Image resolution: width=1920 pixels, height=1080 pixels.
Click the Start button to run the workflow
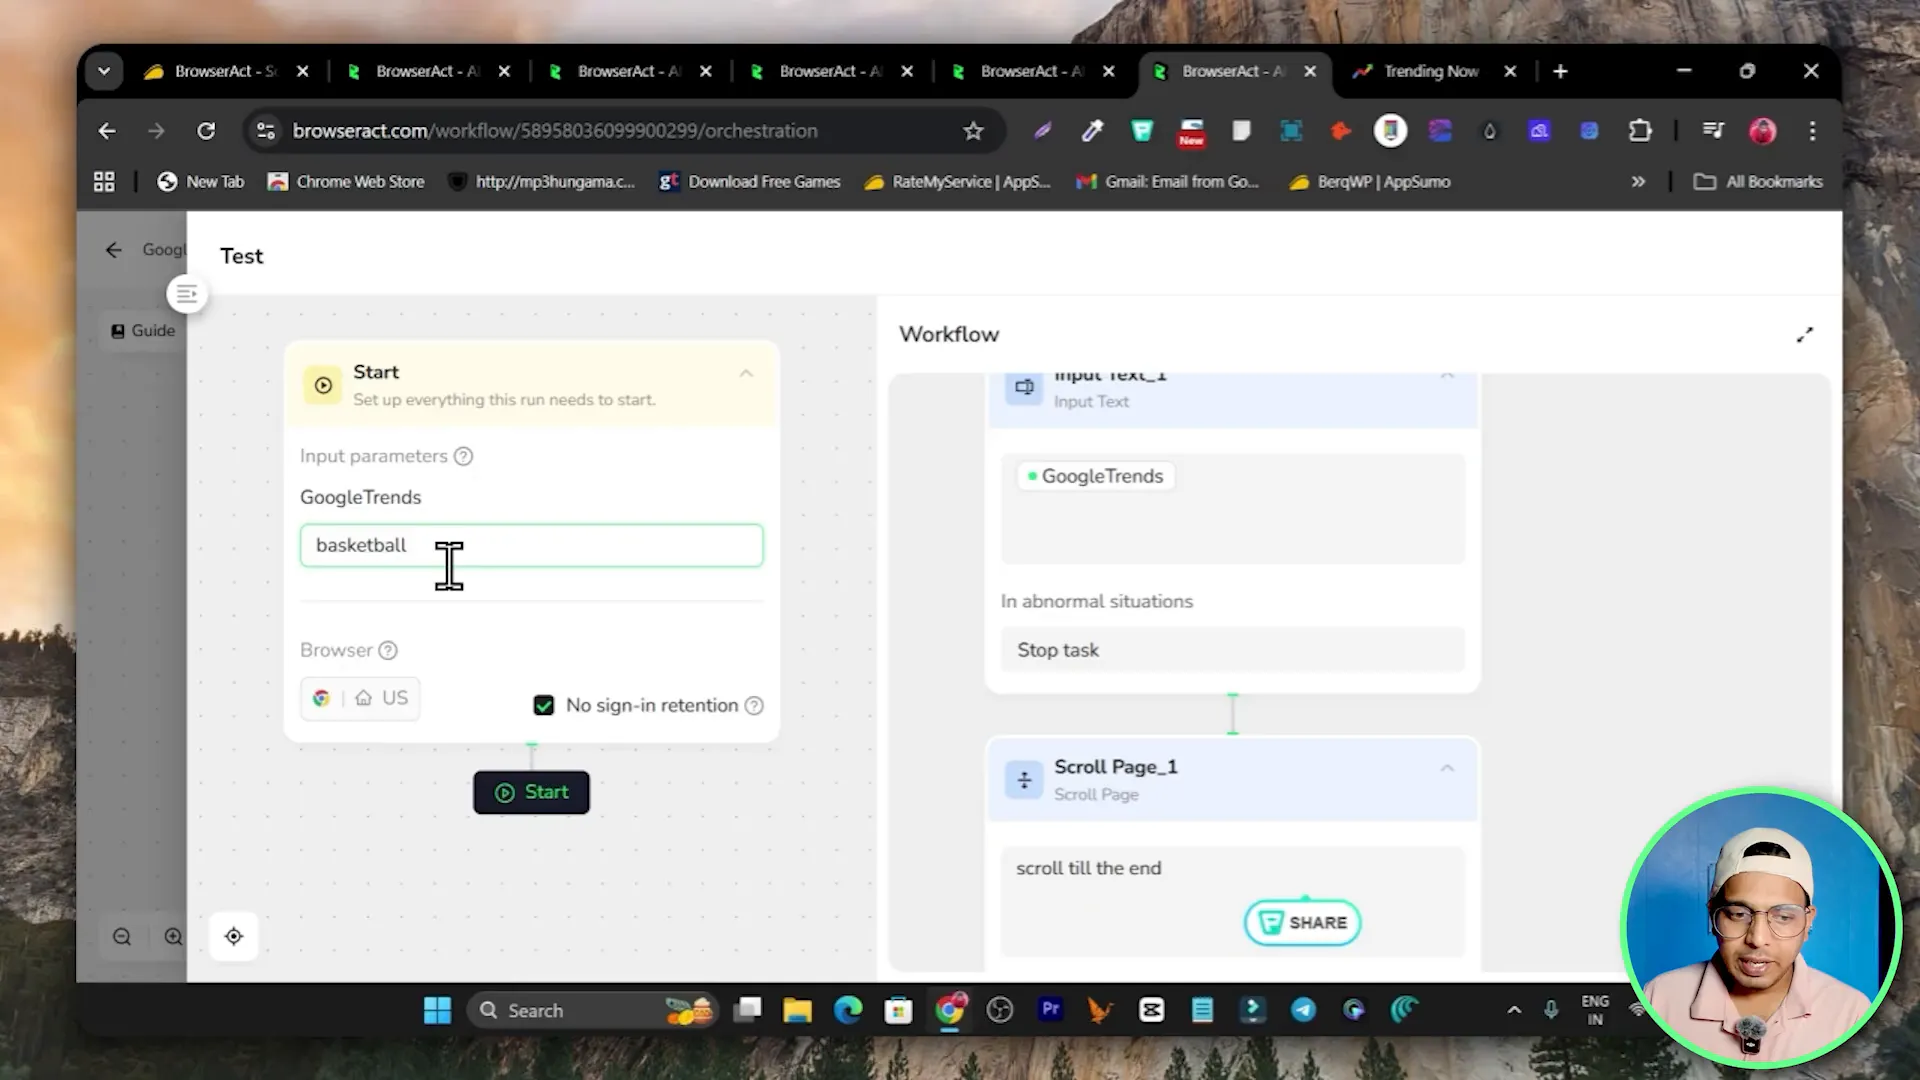(531, 792)
